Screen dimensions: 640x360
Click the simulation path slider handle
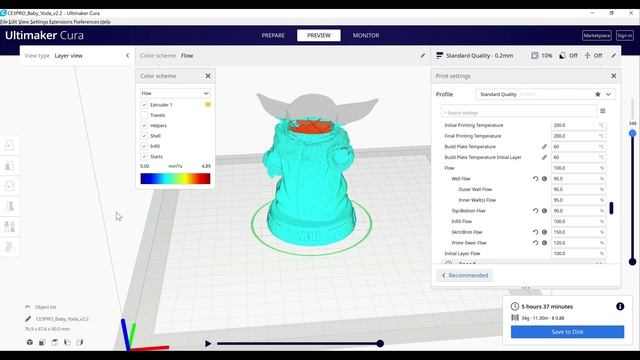click(x=380, y=344)
